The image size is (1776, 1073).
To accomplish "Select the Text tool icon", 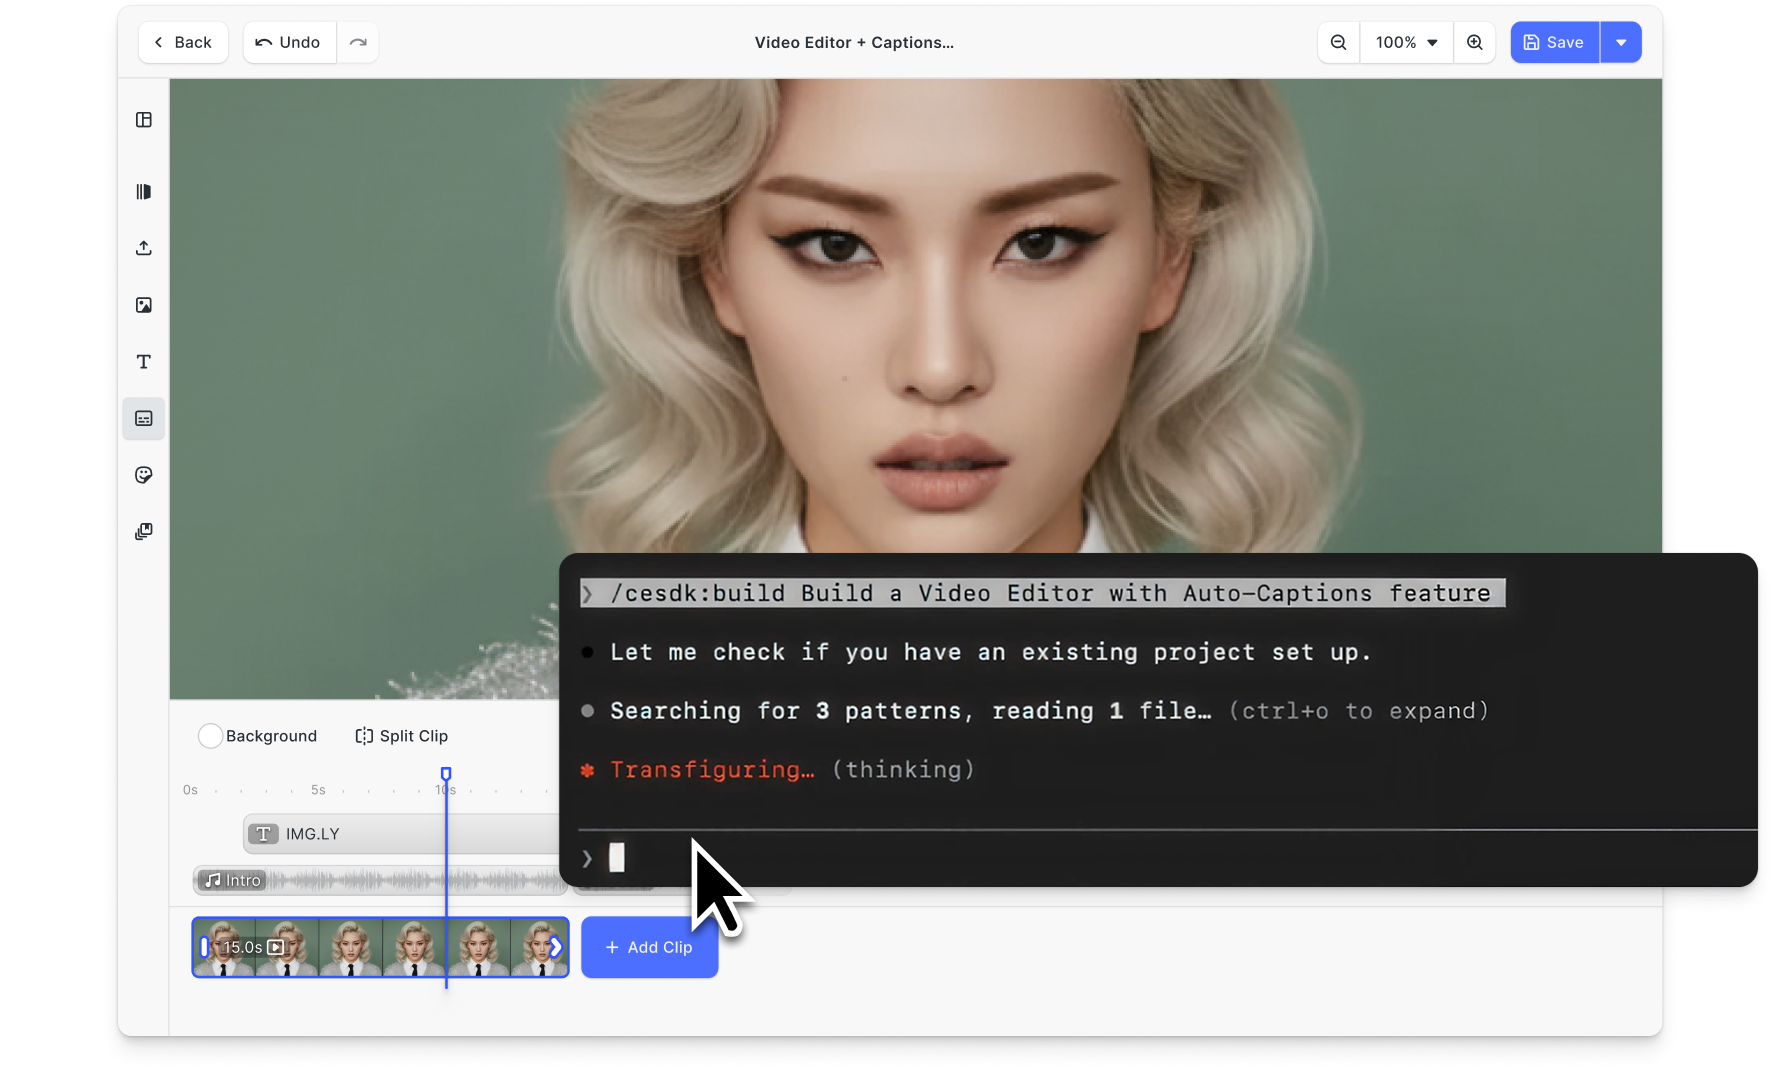I will click(144, 362).
